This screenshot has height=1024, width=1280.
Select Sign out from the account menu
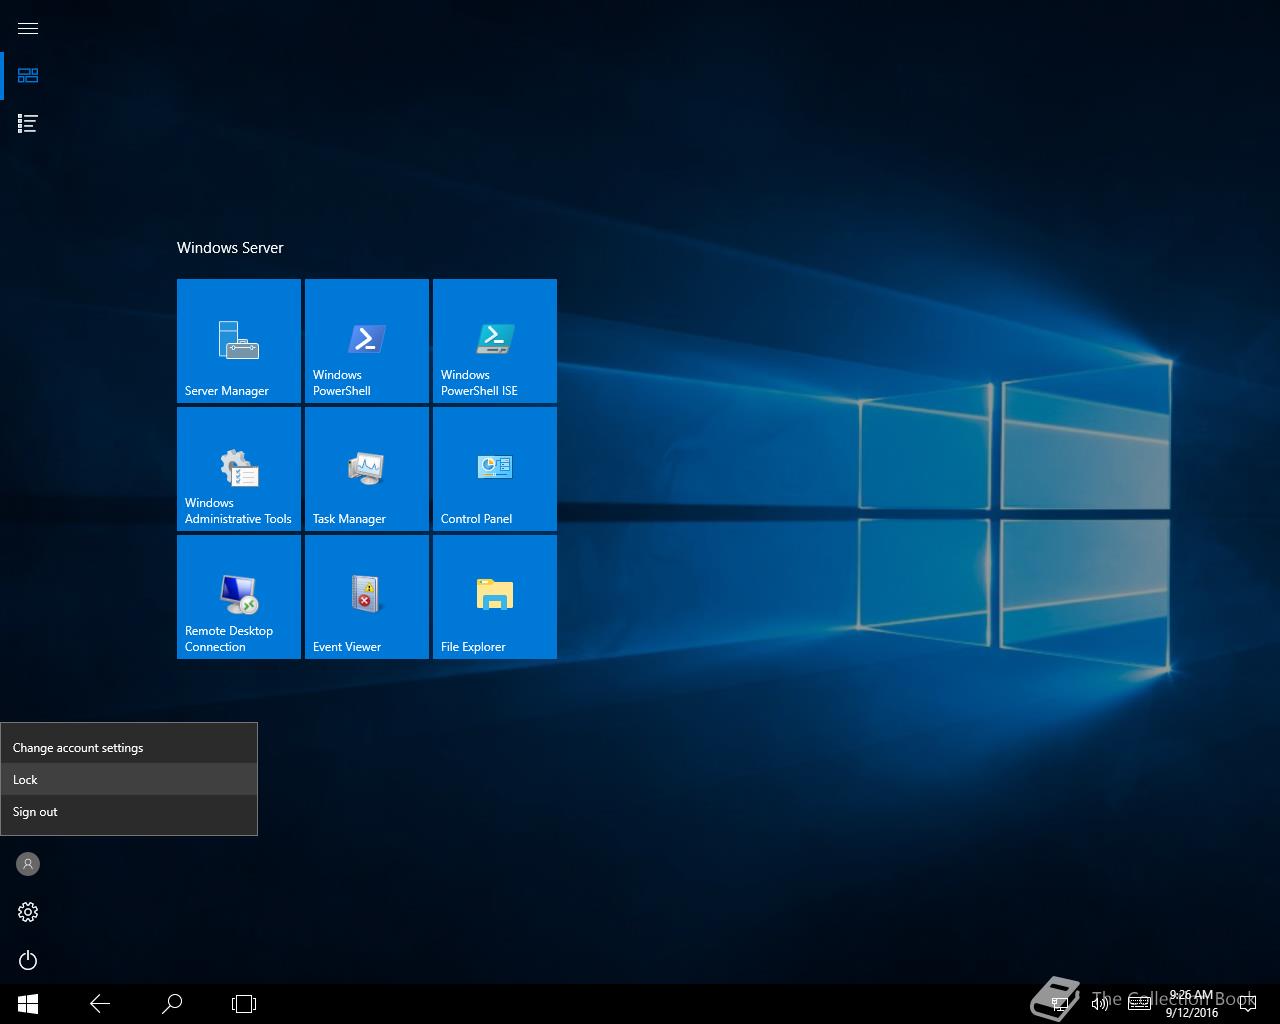[129, 812]
